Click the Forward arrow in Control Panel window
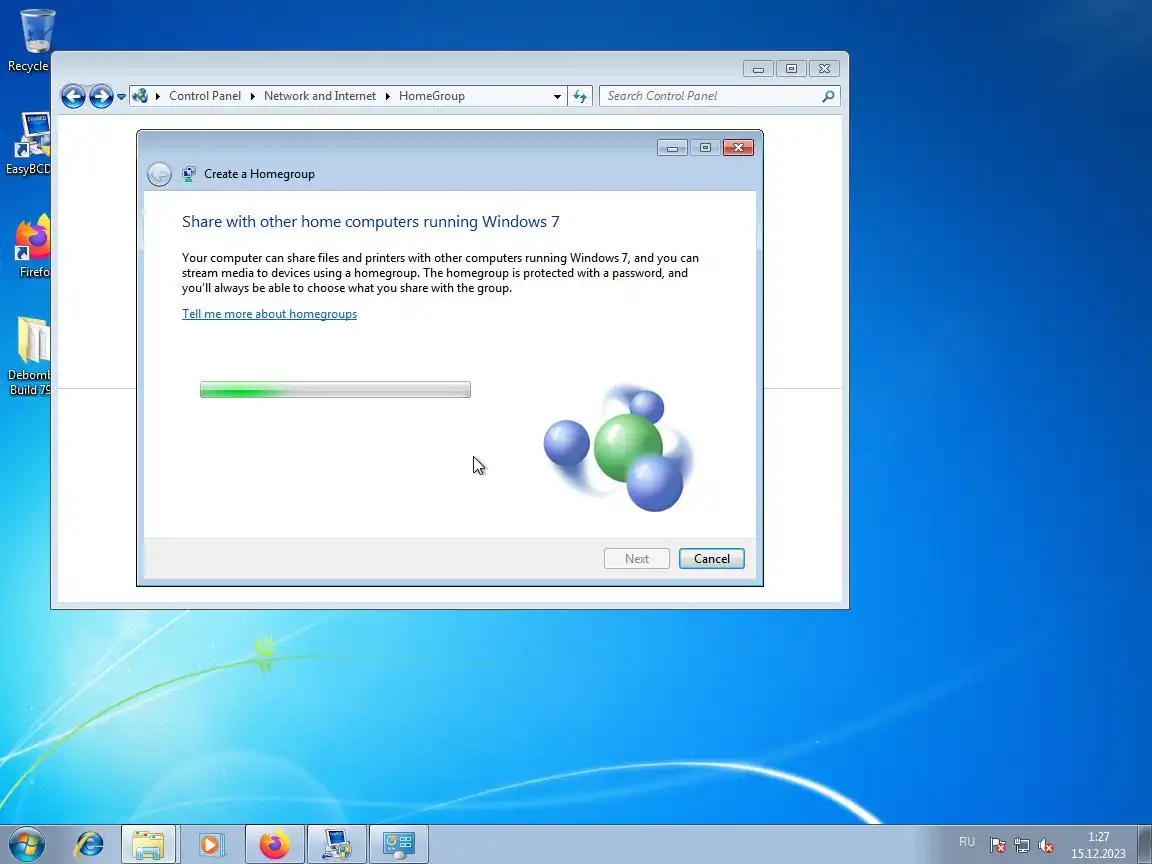Image resolution: width=1152 pixels, height=864 pixels. coord(101,96)
